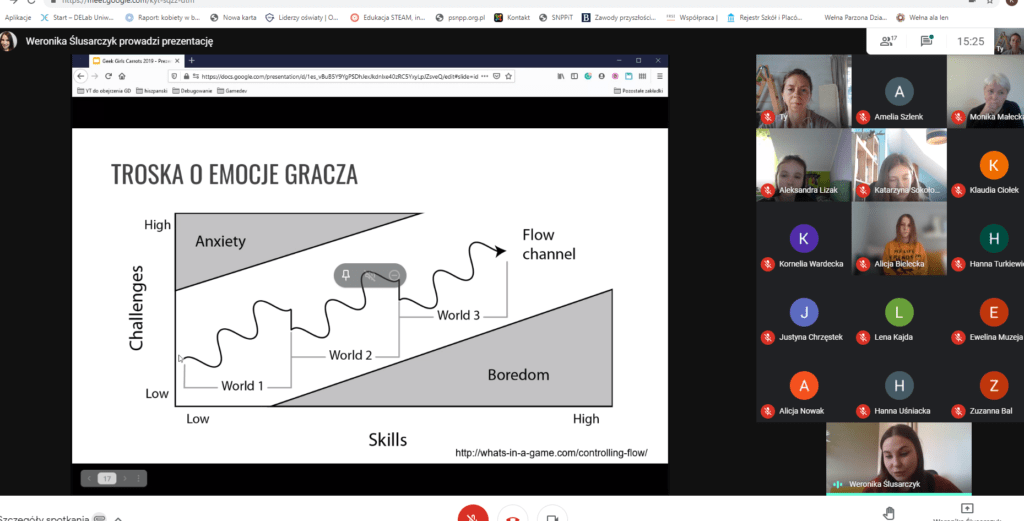Click the pin icon on the presentation overlay
The height and width of the screenshot is (521, 1024).
click(346, 276)
